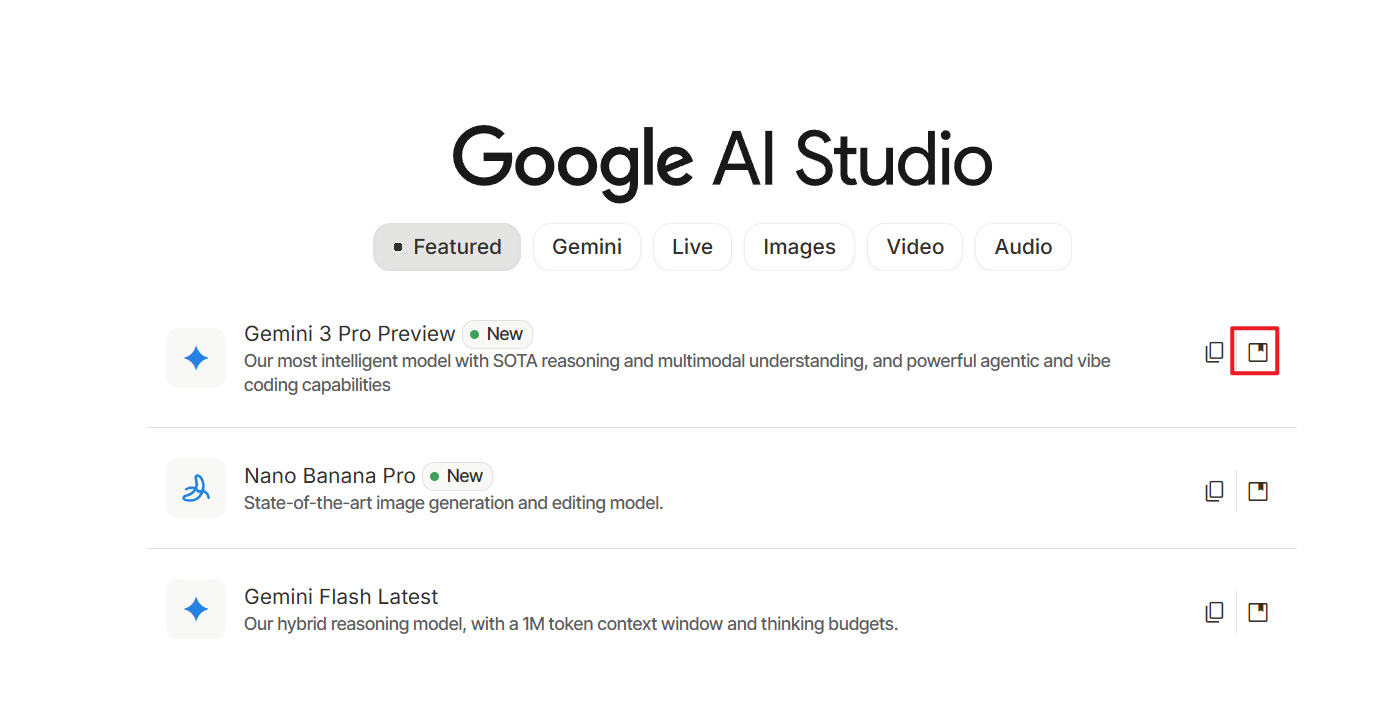Switch to the Live tab

pos(692,246)
